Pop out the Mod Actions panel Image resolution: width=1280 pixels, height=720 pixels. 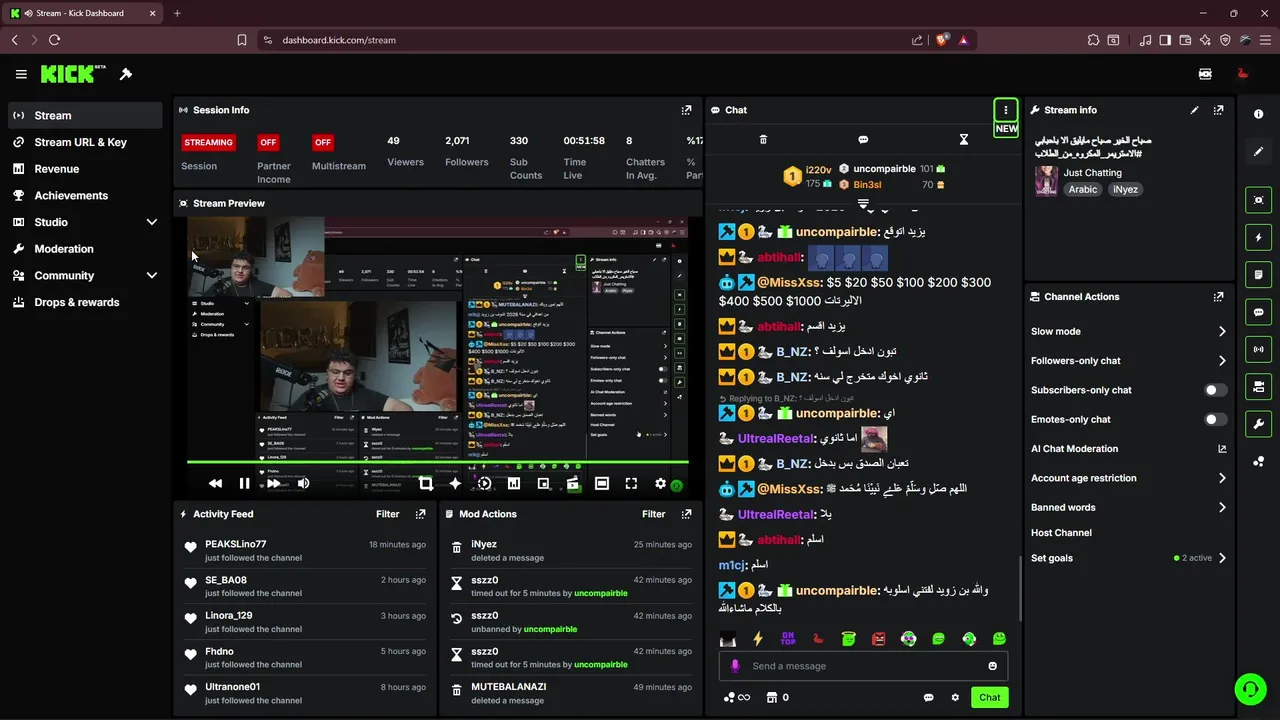point(686,514)
